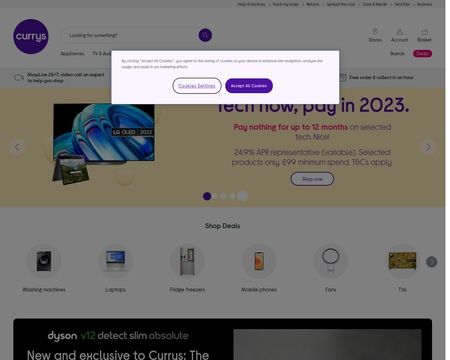Select the first active carousel dot
Image resolution: width=450 pixels, height=360 pixels.
[207, 196]
